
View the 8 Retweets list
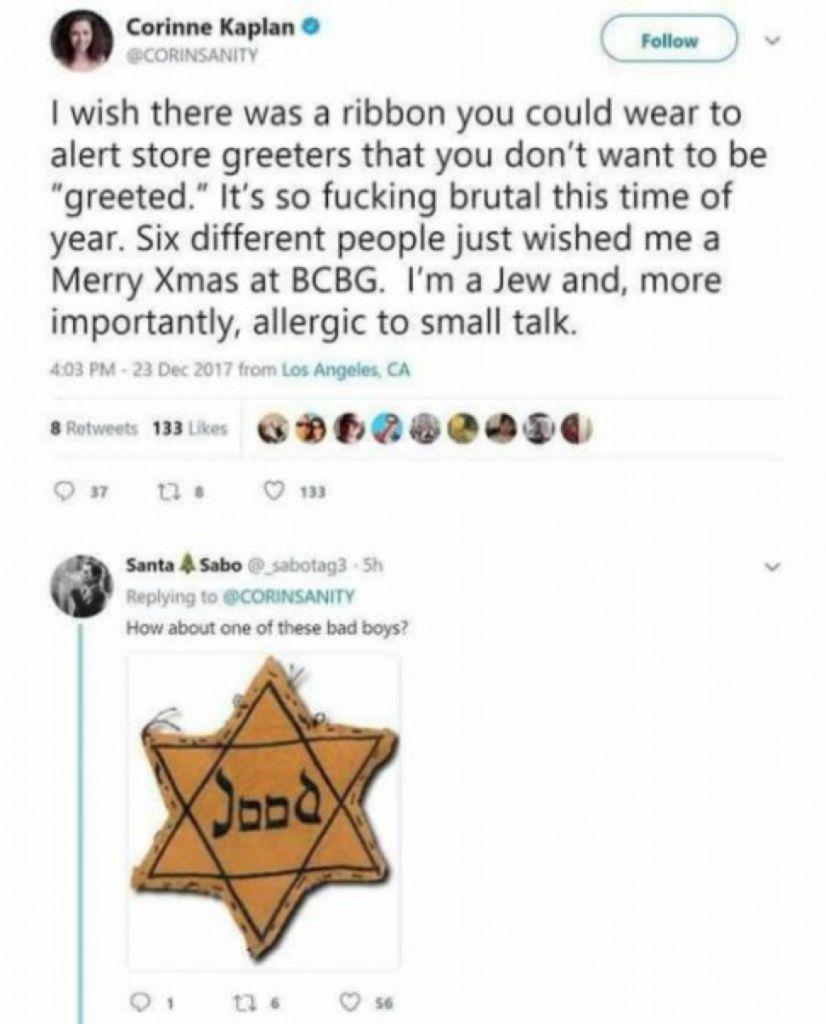coord(94,428)
